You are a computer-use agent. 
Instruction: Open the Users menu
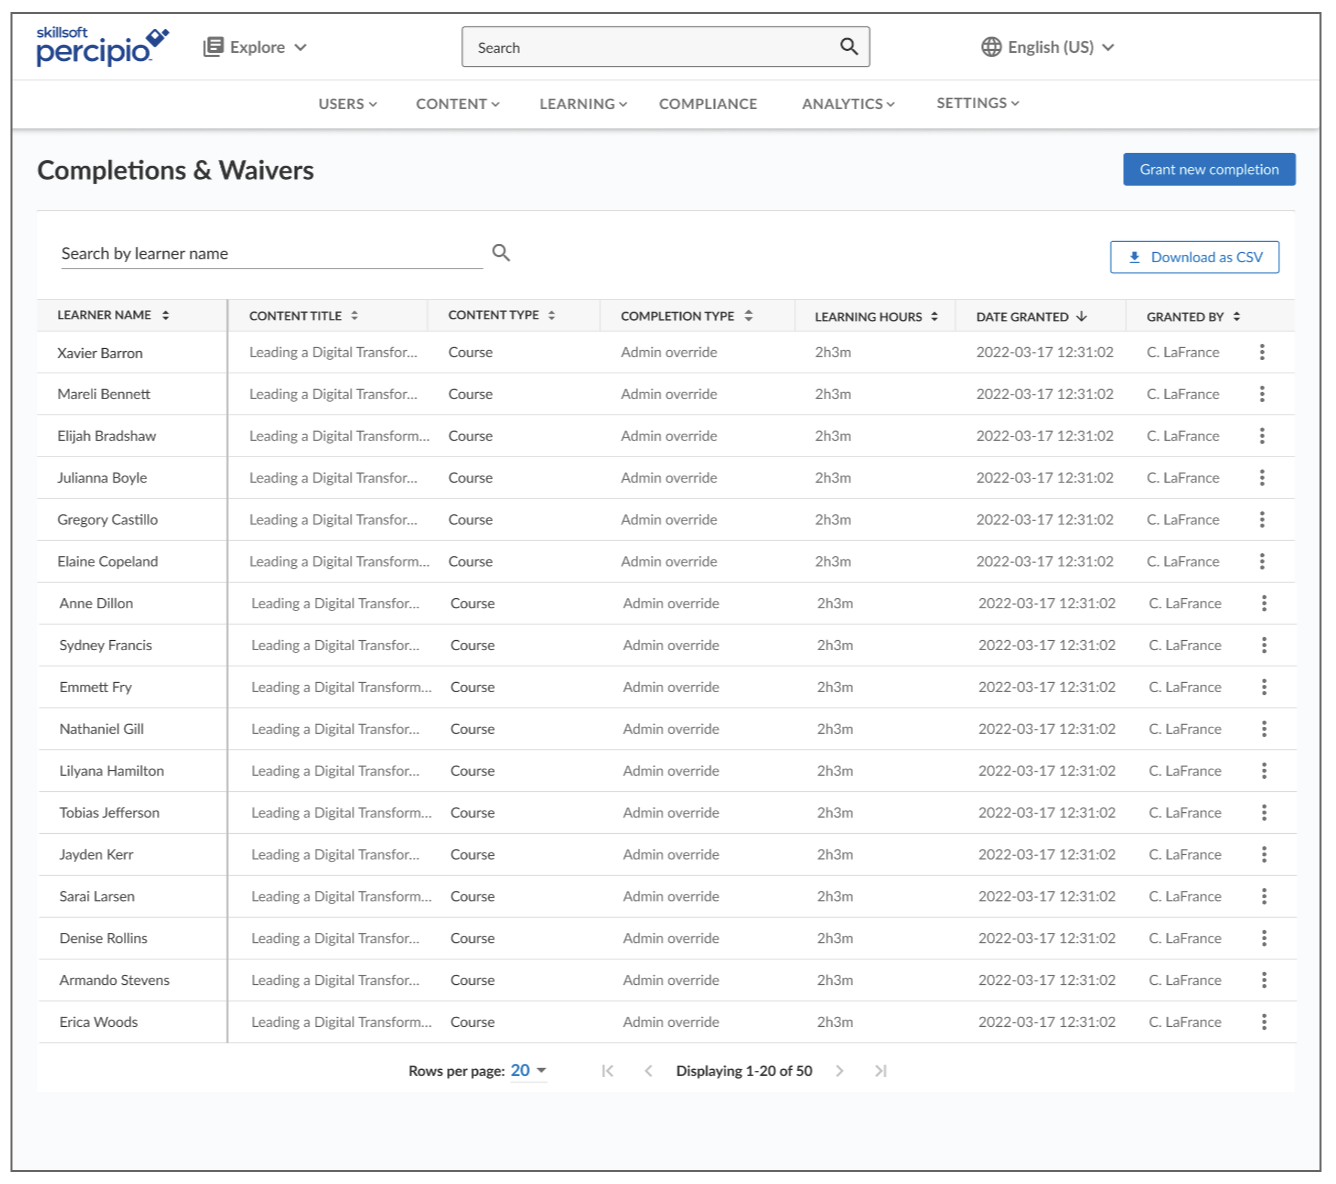[348, 104]
